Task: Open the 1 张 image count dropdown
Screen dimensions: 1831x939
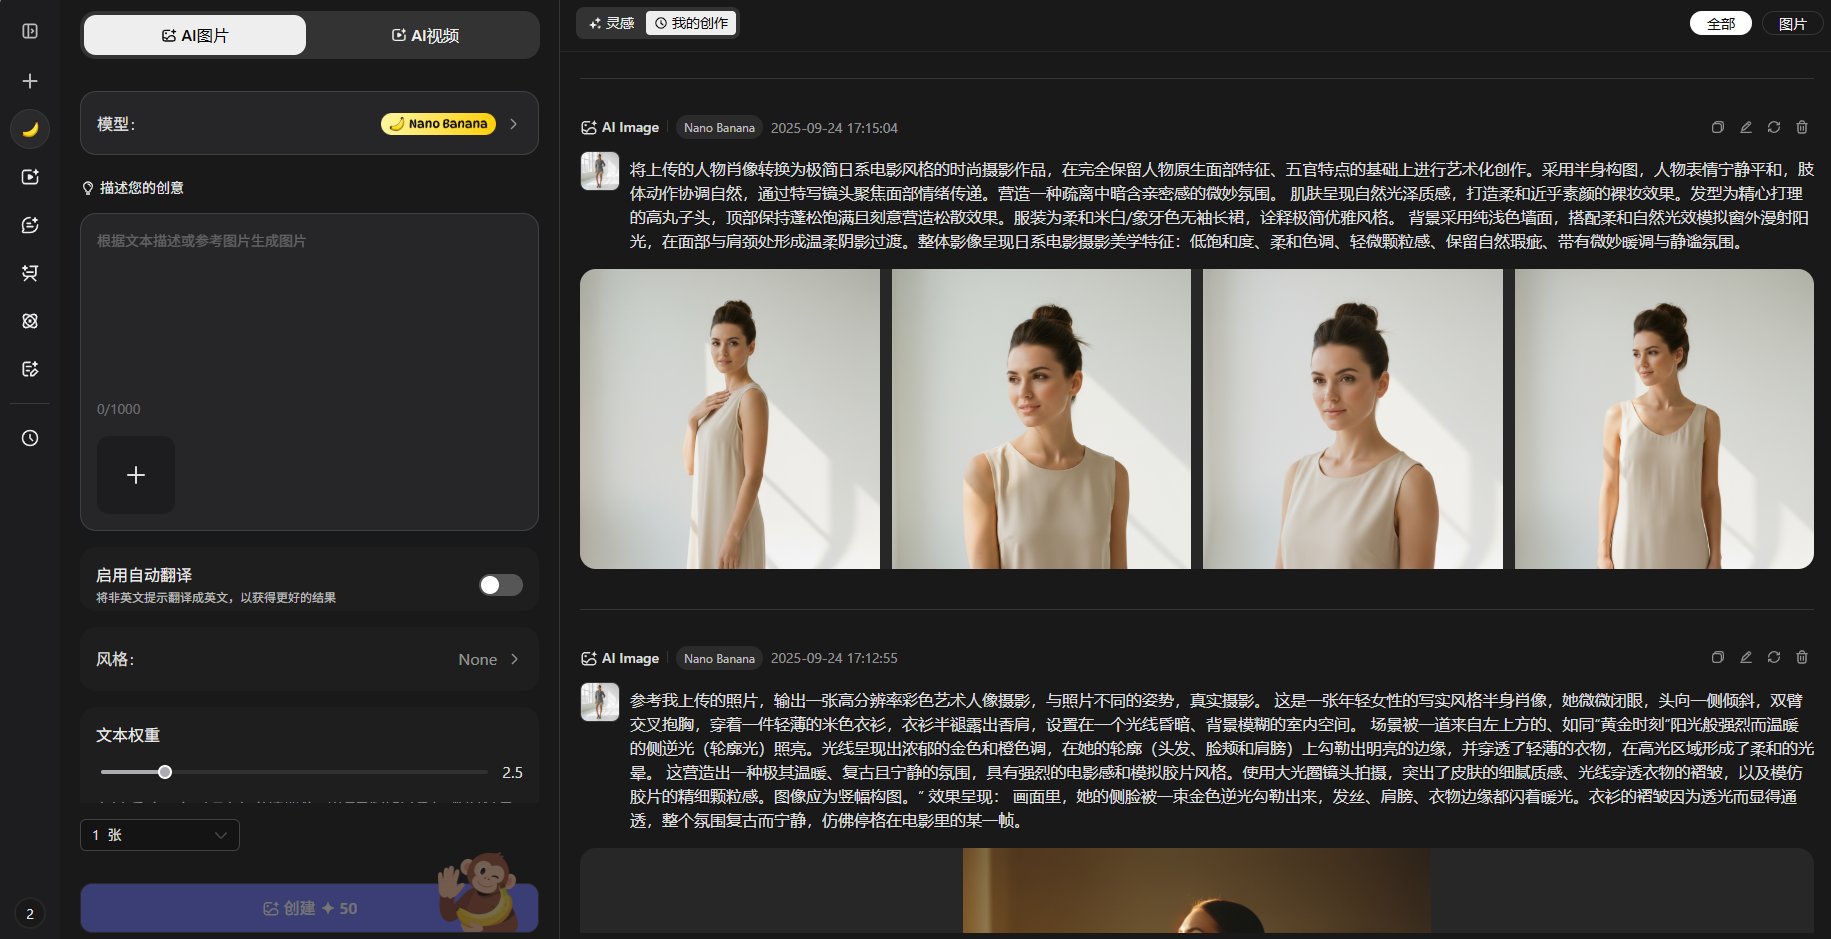Action: pos(160,835)
